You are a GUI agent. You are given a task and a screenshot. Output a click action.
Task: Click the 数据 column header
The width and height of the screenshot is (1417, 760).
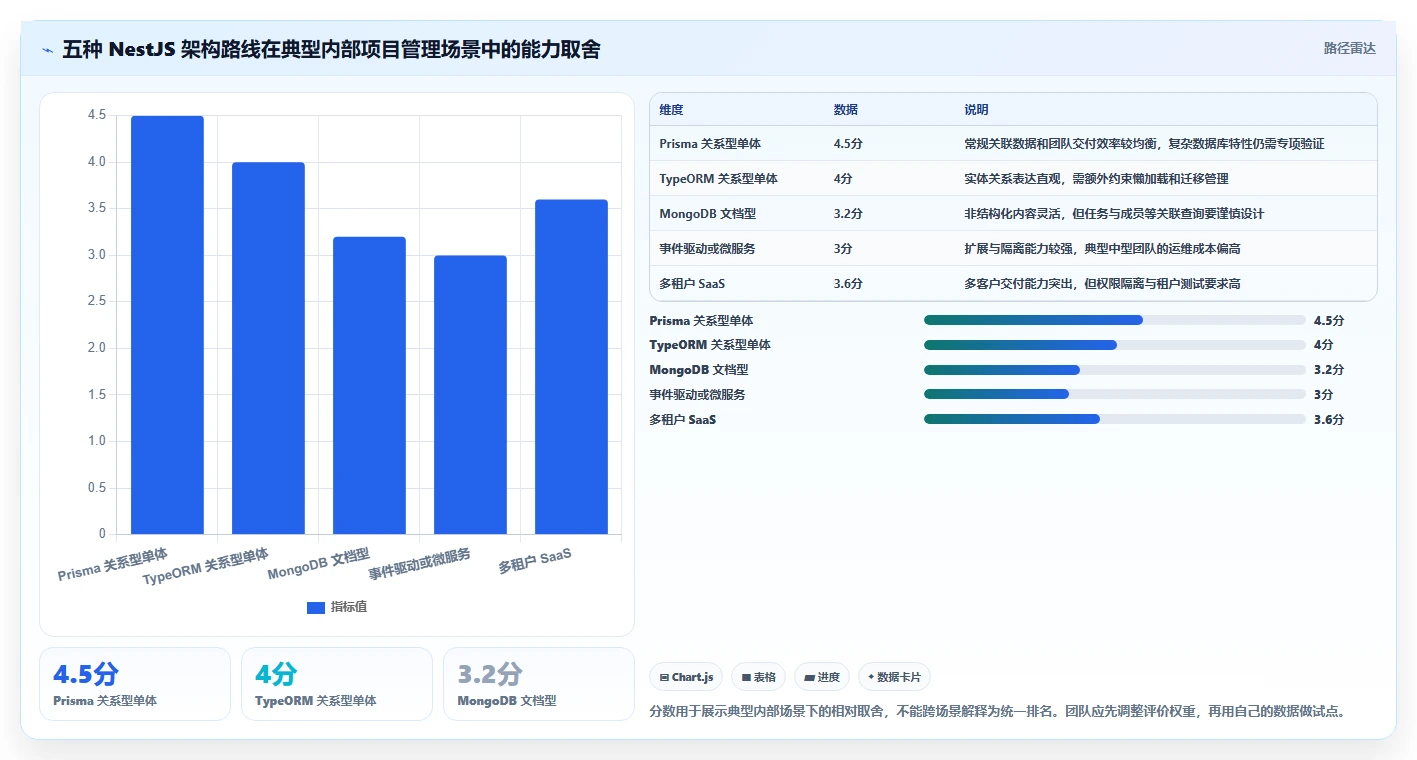click(845, 110)
